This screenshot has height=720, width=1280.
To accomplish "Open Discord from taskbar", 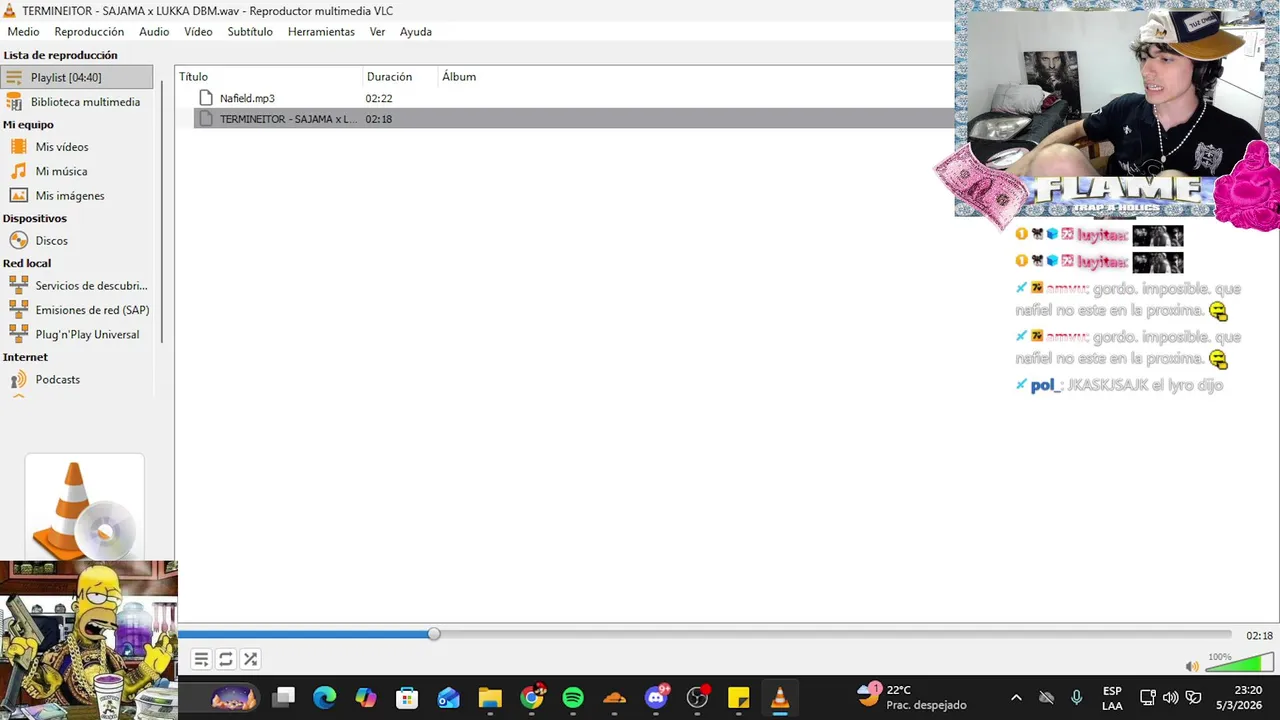I will pos(656,697).
